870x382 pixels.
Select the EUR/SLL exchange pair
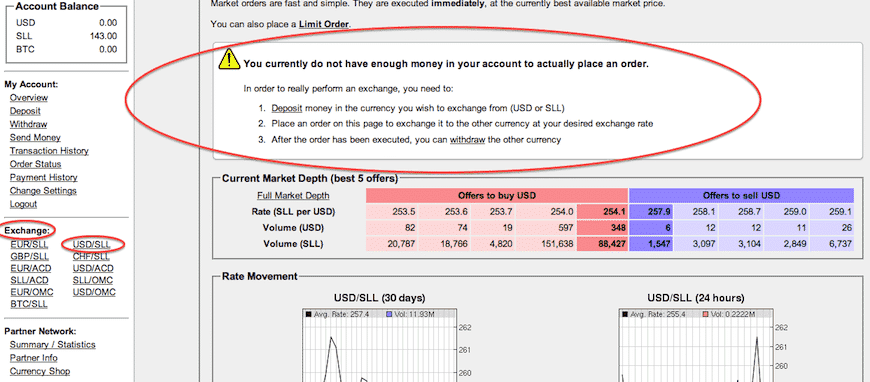pos(29,244)
